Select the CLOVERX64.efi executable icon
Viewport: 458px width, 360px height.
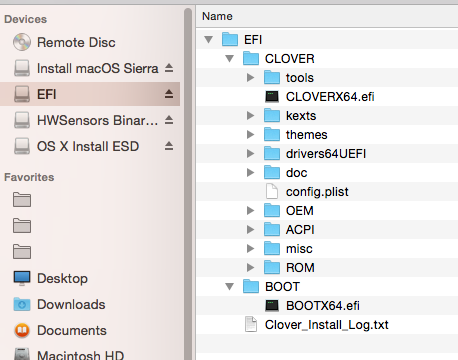tap(272, 97)
